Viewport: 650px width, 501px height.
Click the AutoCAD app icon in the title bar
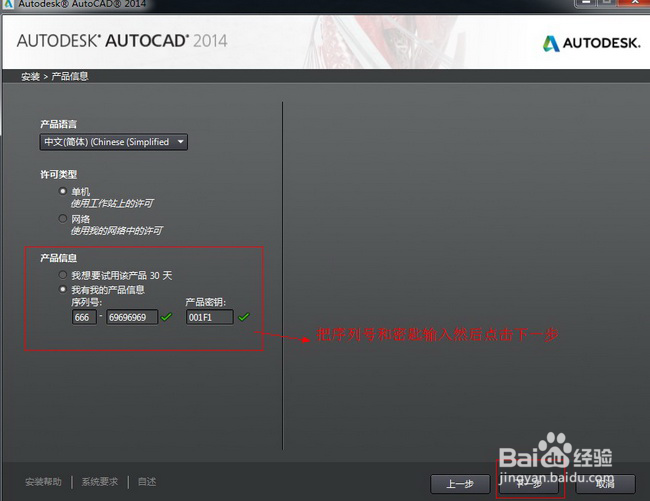(x=8, y=4)
